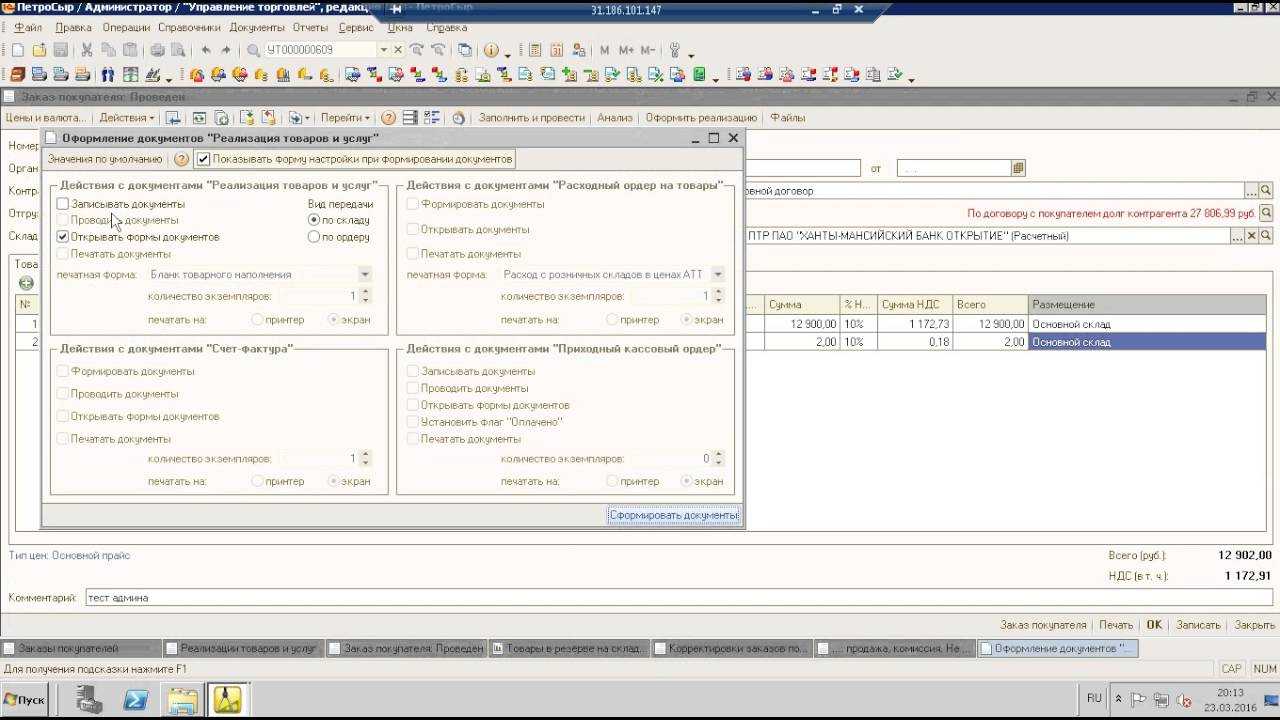Screen dimensions: 1280x720
Task: Open the Файл menu
Action: click(x=27, y=28)
